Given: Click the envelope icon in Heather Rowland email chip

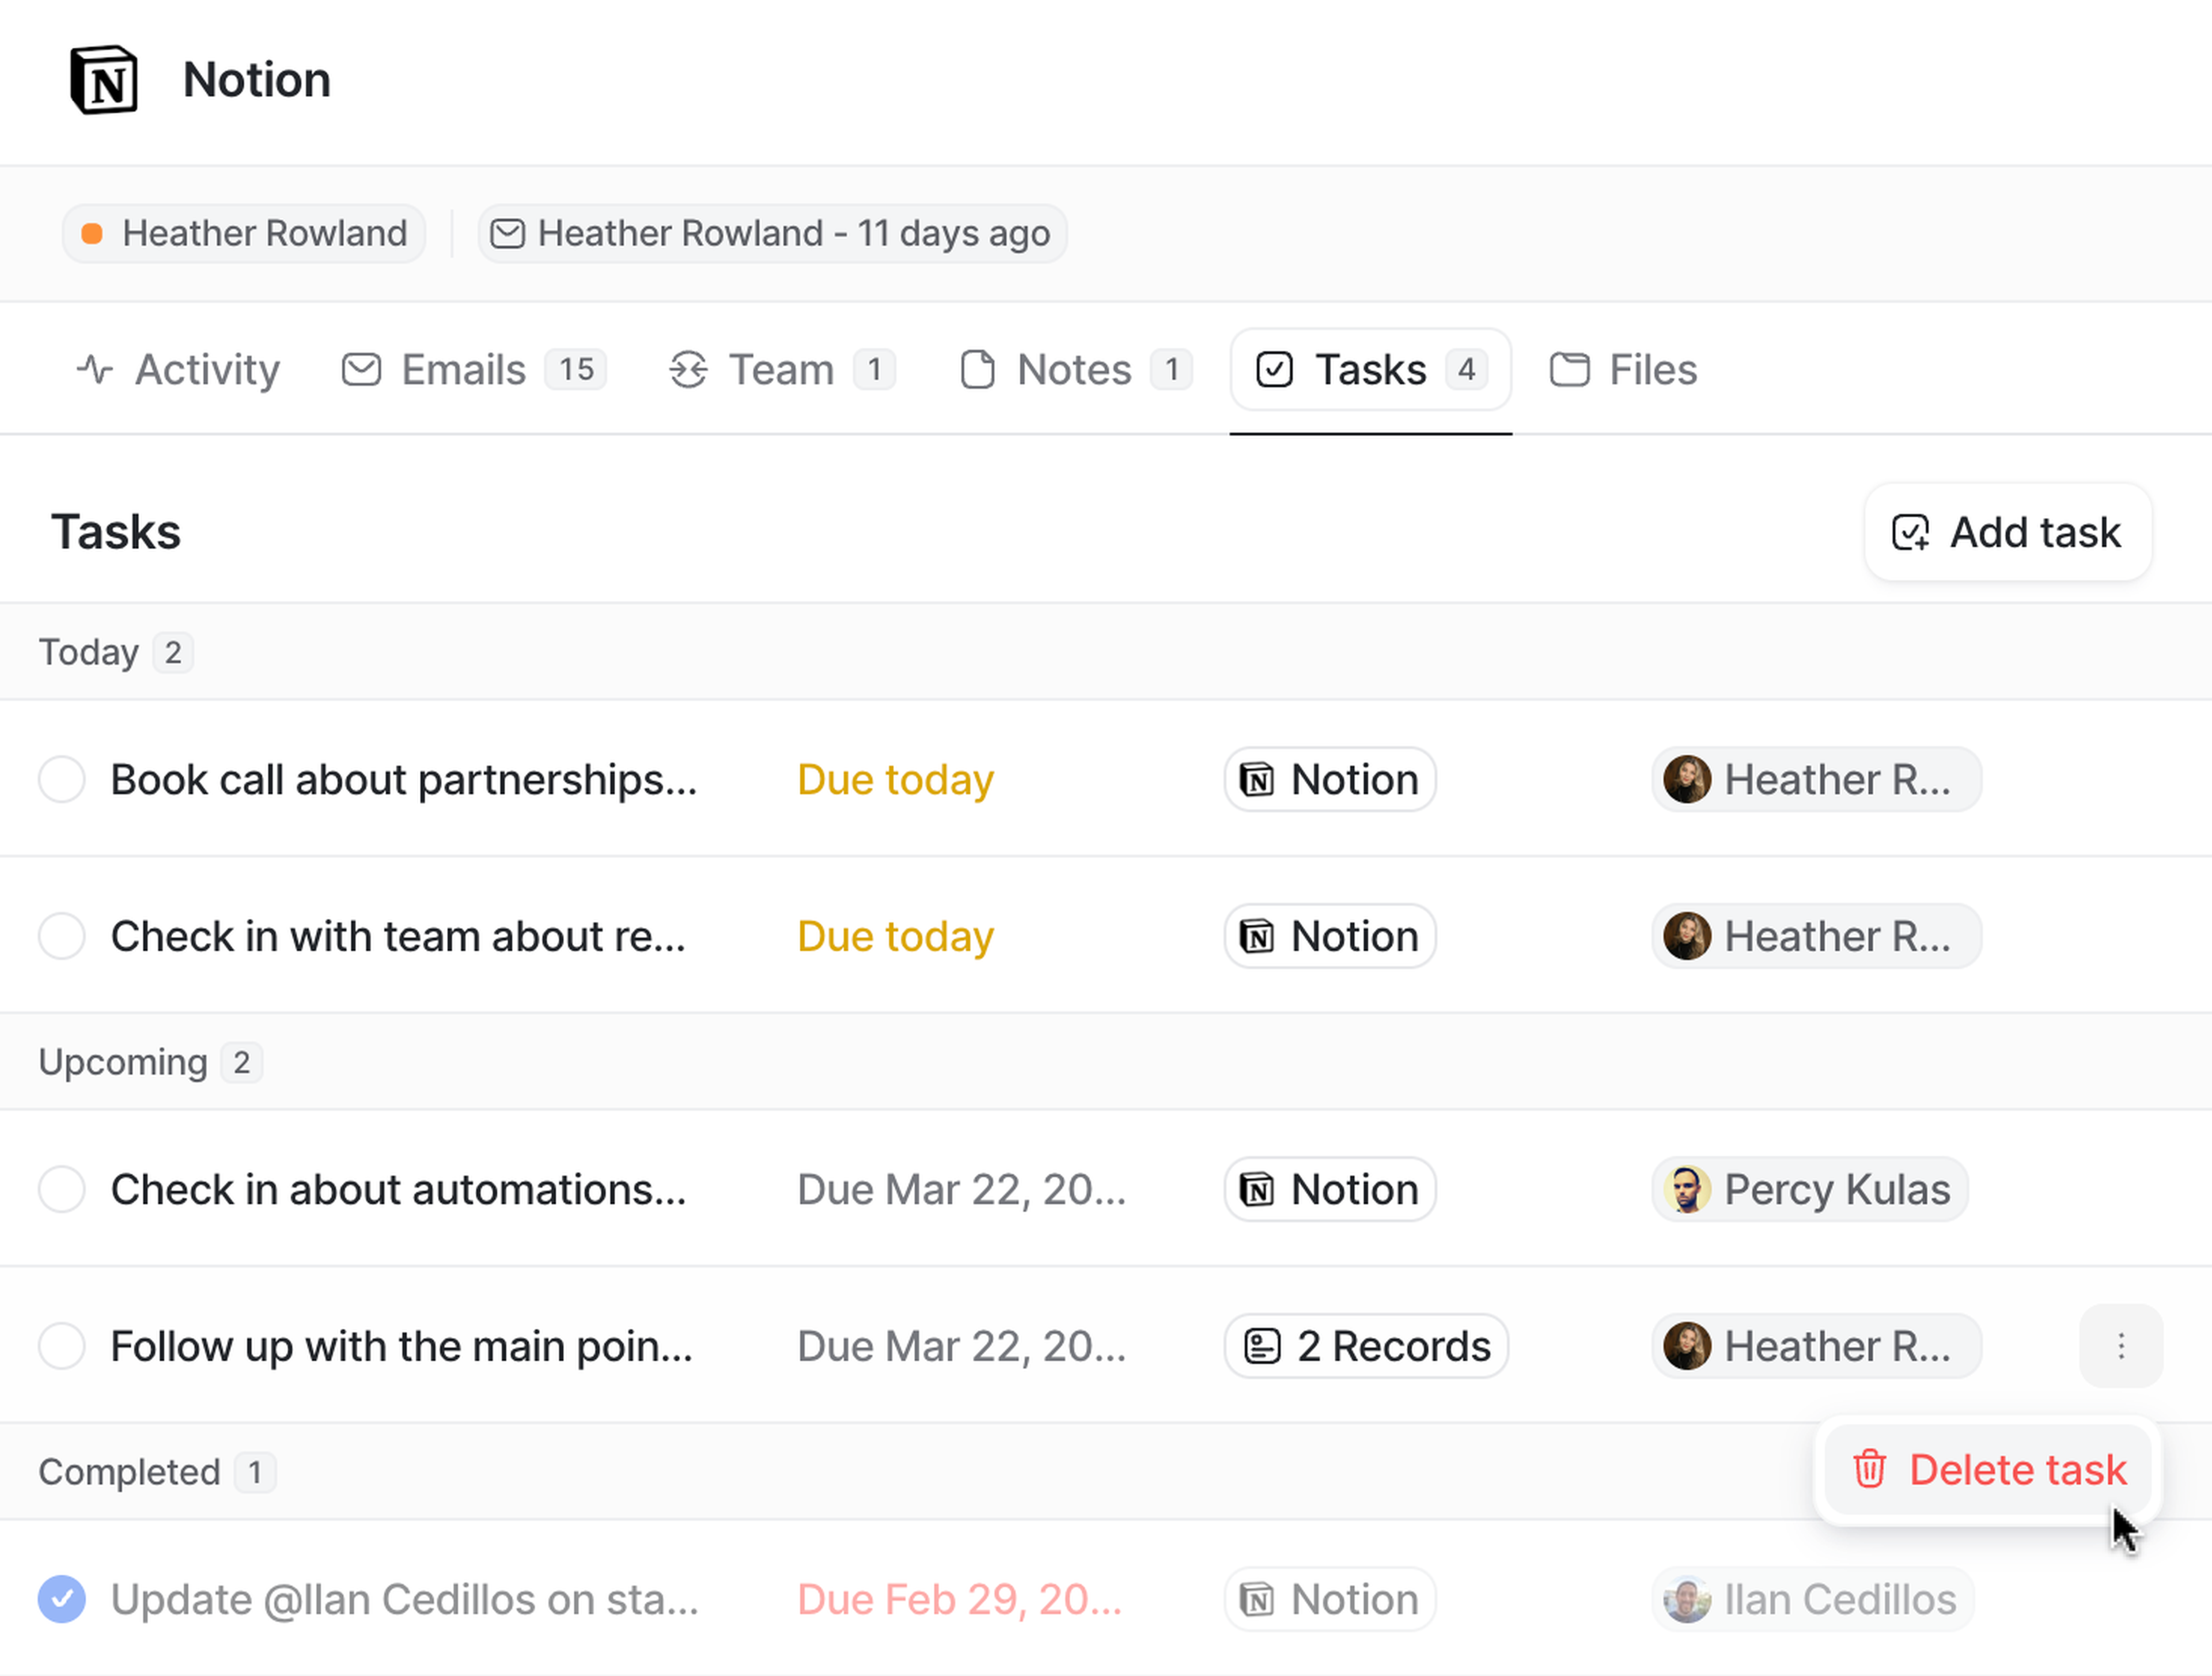Looking at the screenshot, I should pos(508,234).
